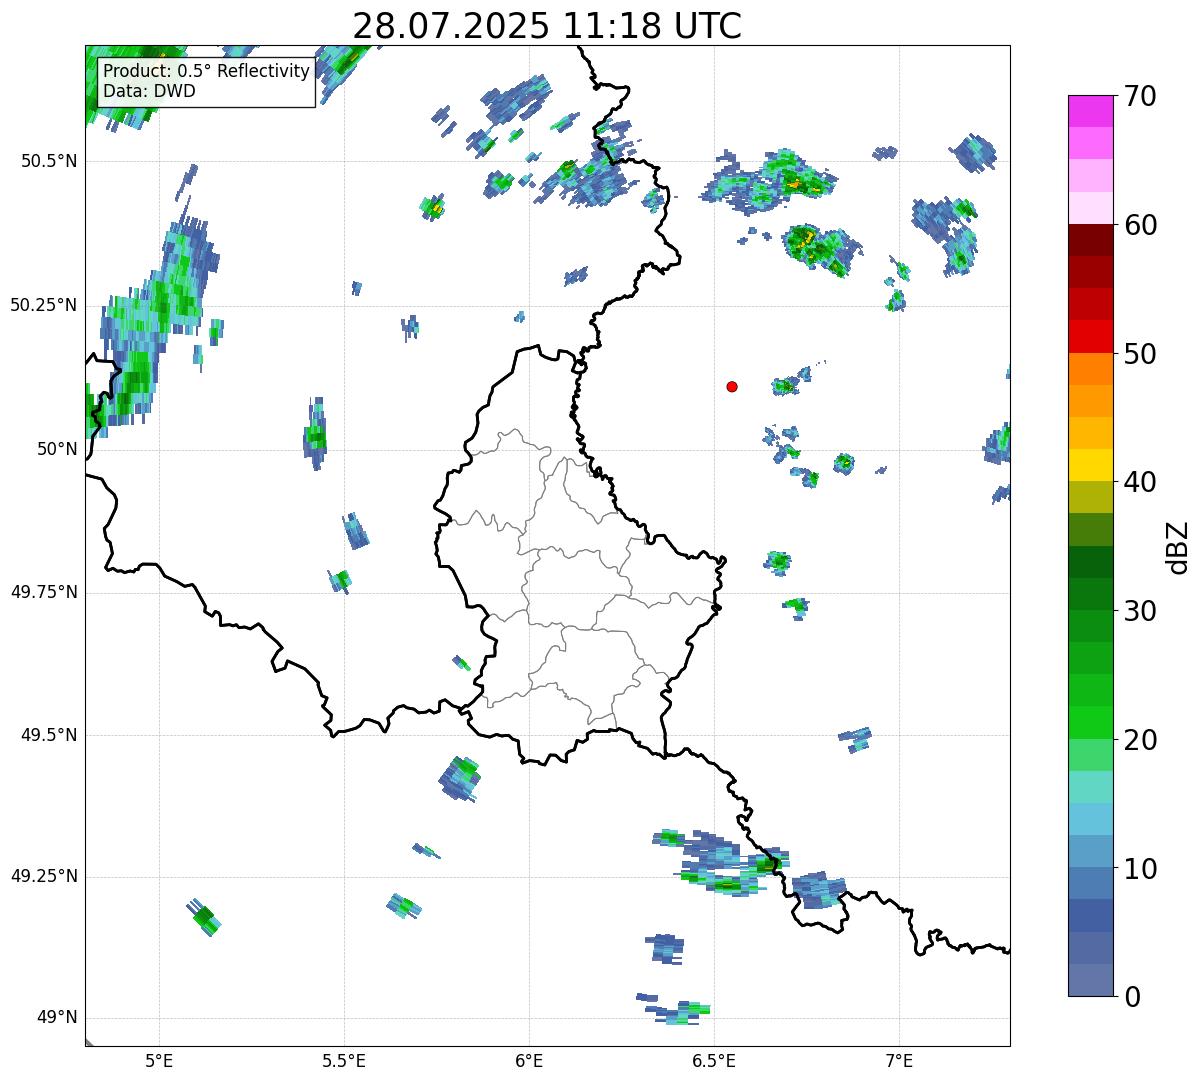
Task: Click the 7°E longitude label
Action: (x=899, y=1061)
